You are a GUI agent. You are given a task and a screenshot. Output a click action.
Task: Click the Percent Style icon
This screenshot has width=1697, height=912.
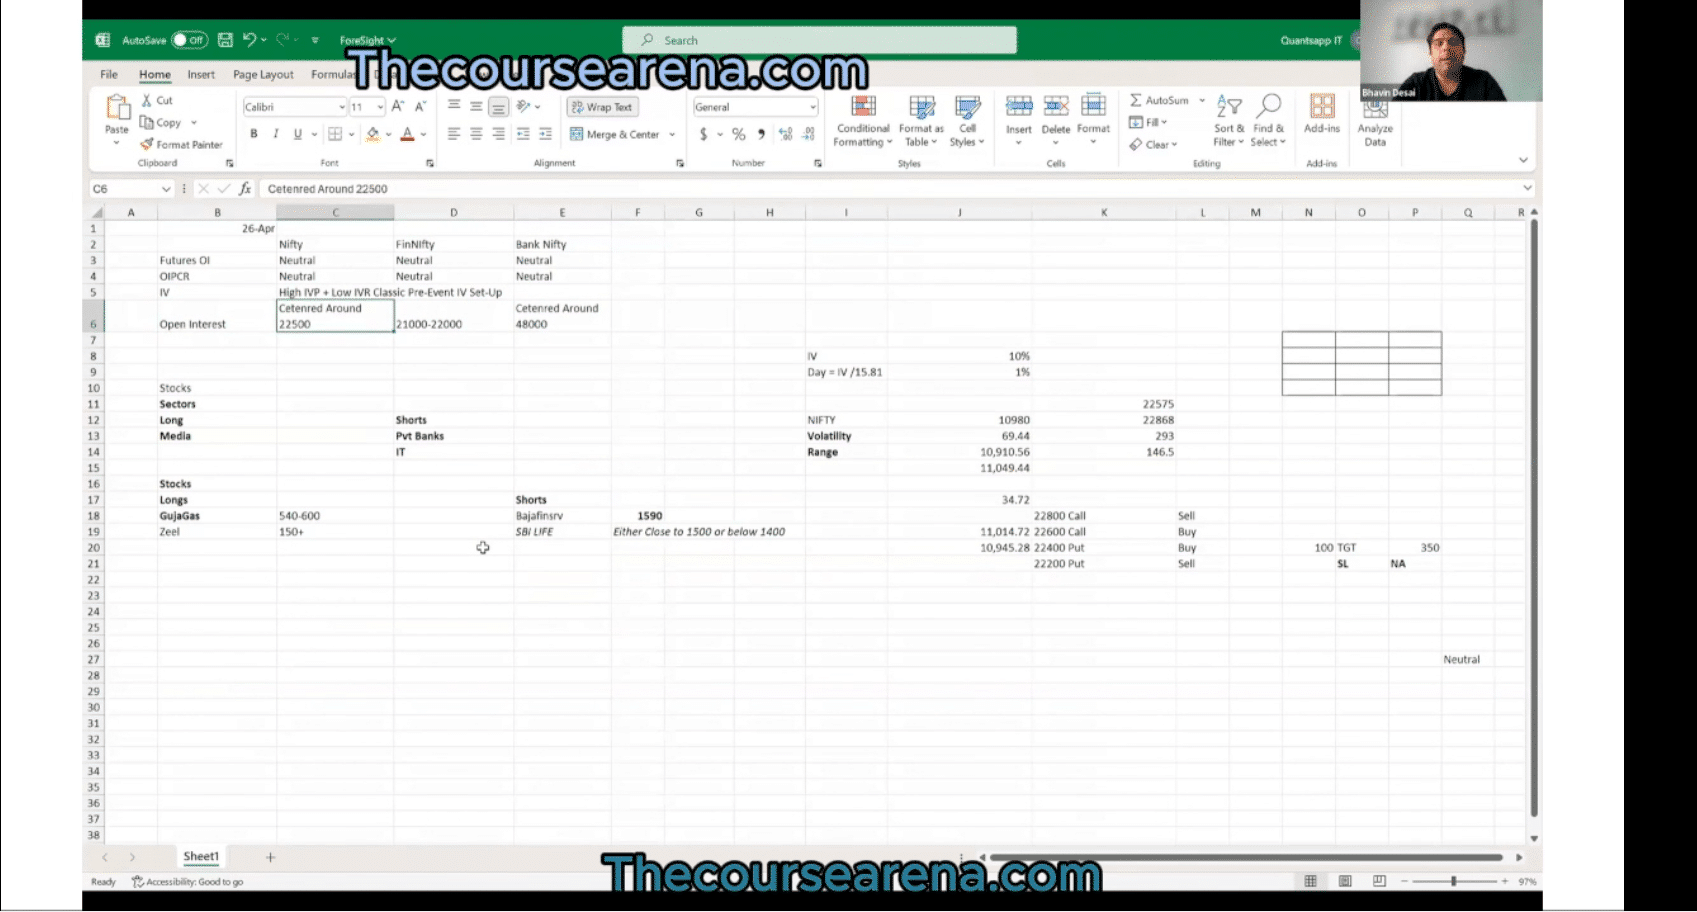click(x=738, y=134)
